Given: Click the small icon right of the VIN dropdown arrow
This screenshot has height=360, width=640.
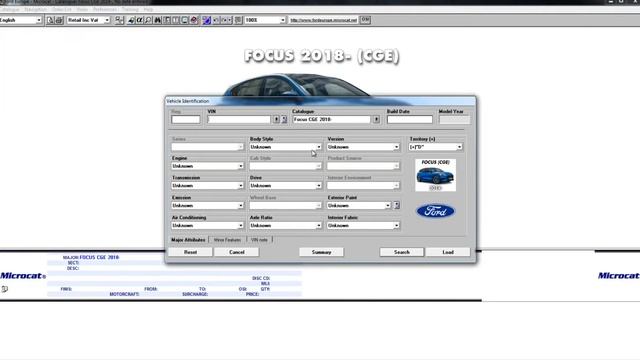Looking at the screenshot, I should pyautogui.click(x=284, y=119).
